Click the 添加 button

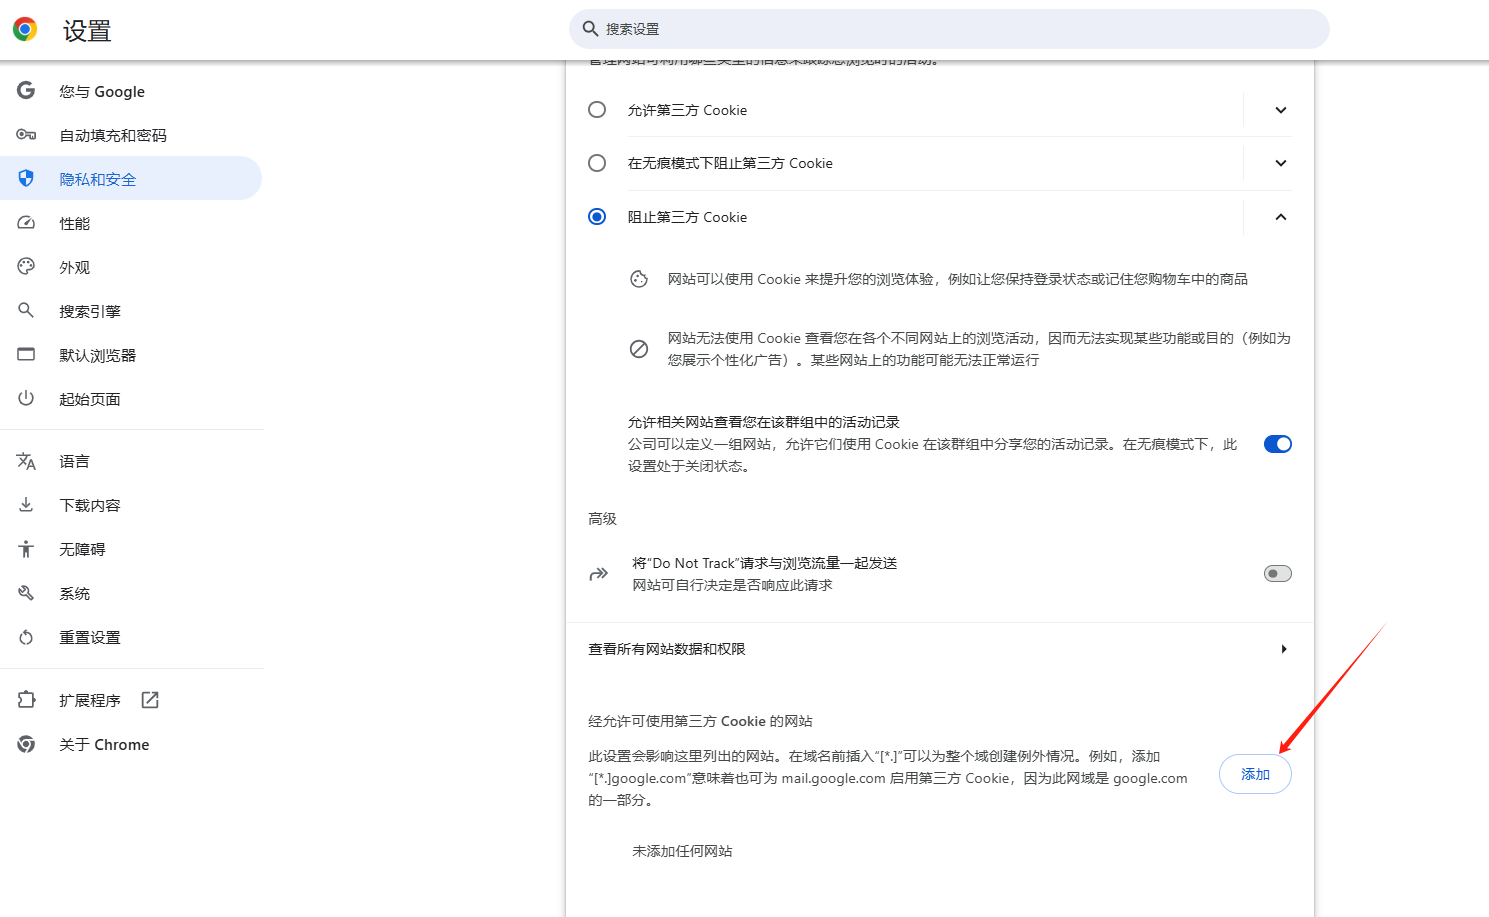coord(1255,774)
